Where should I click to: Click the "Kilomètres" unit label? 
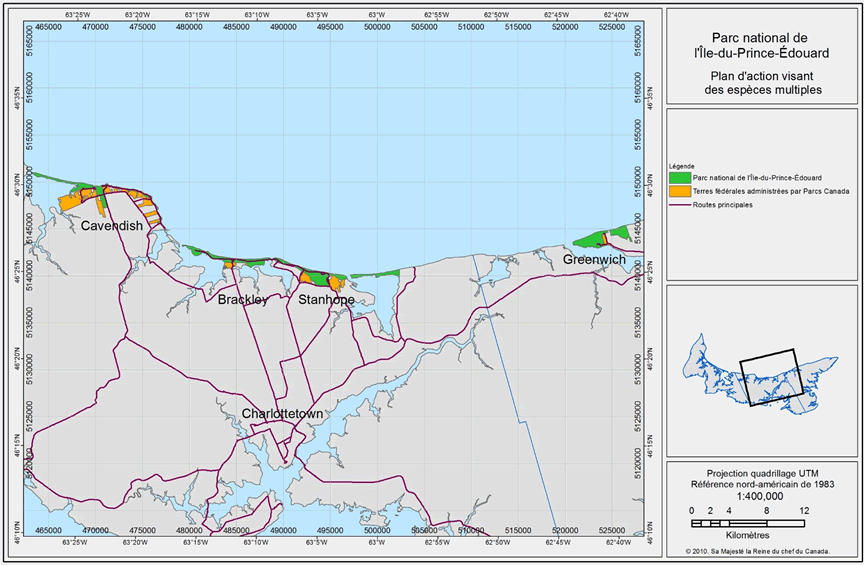tap(760, 537)
